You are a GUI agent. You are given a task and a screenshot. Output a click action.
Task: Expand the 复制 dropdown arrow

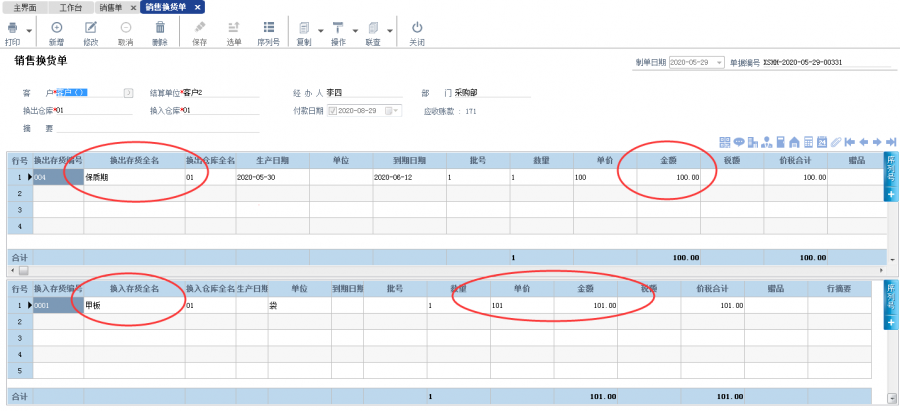click(x=321, y=30)
